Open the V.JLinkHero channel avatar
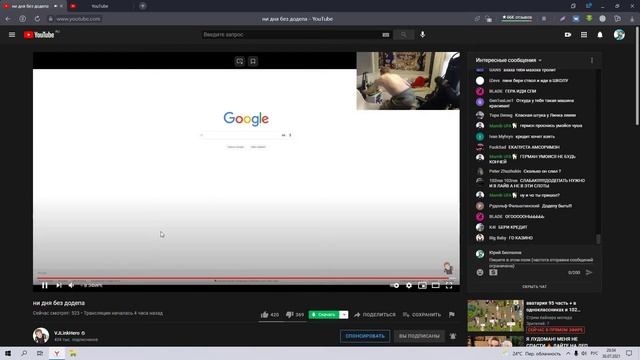The height and width of the screenshot is (360, 640). click(x=41, y=336)
